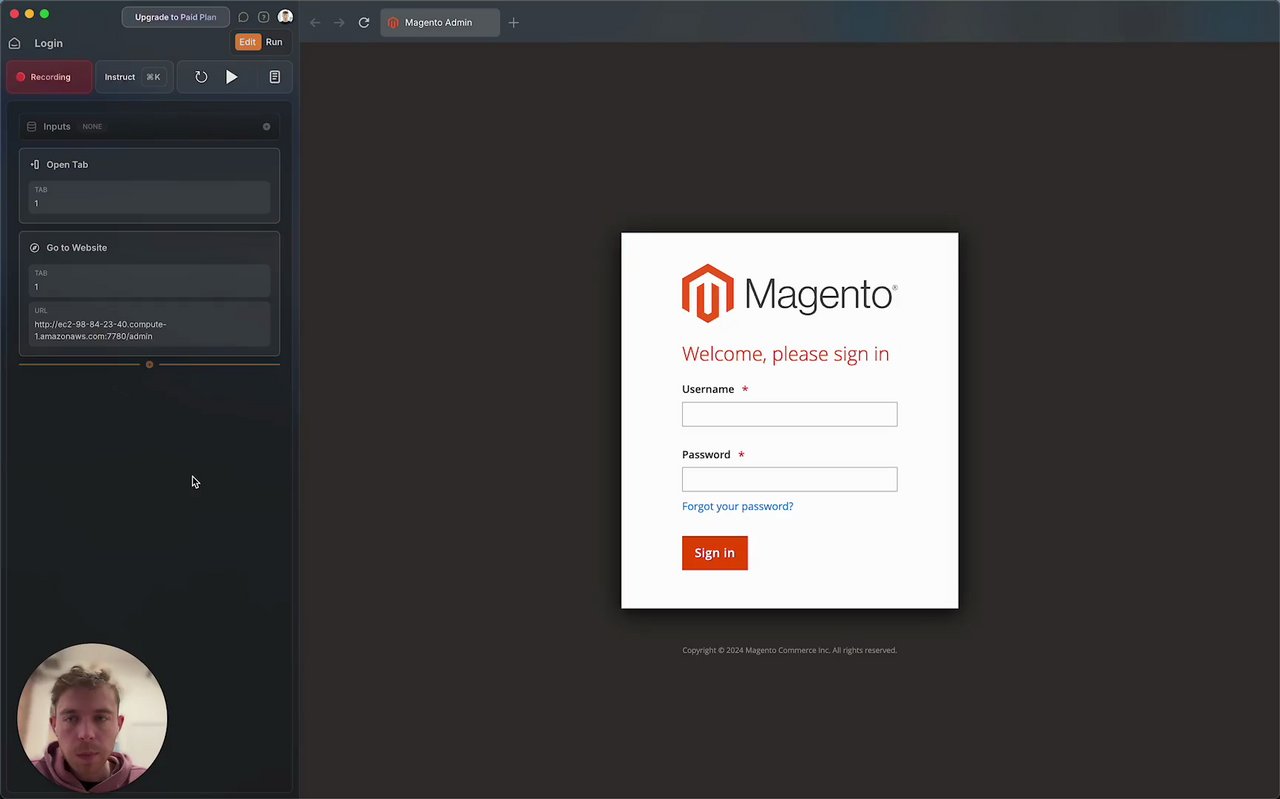1280x799 pixels.
Task: Focus the Password input field
Action: [x=789, y=479]
